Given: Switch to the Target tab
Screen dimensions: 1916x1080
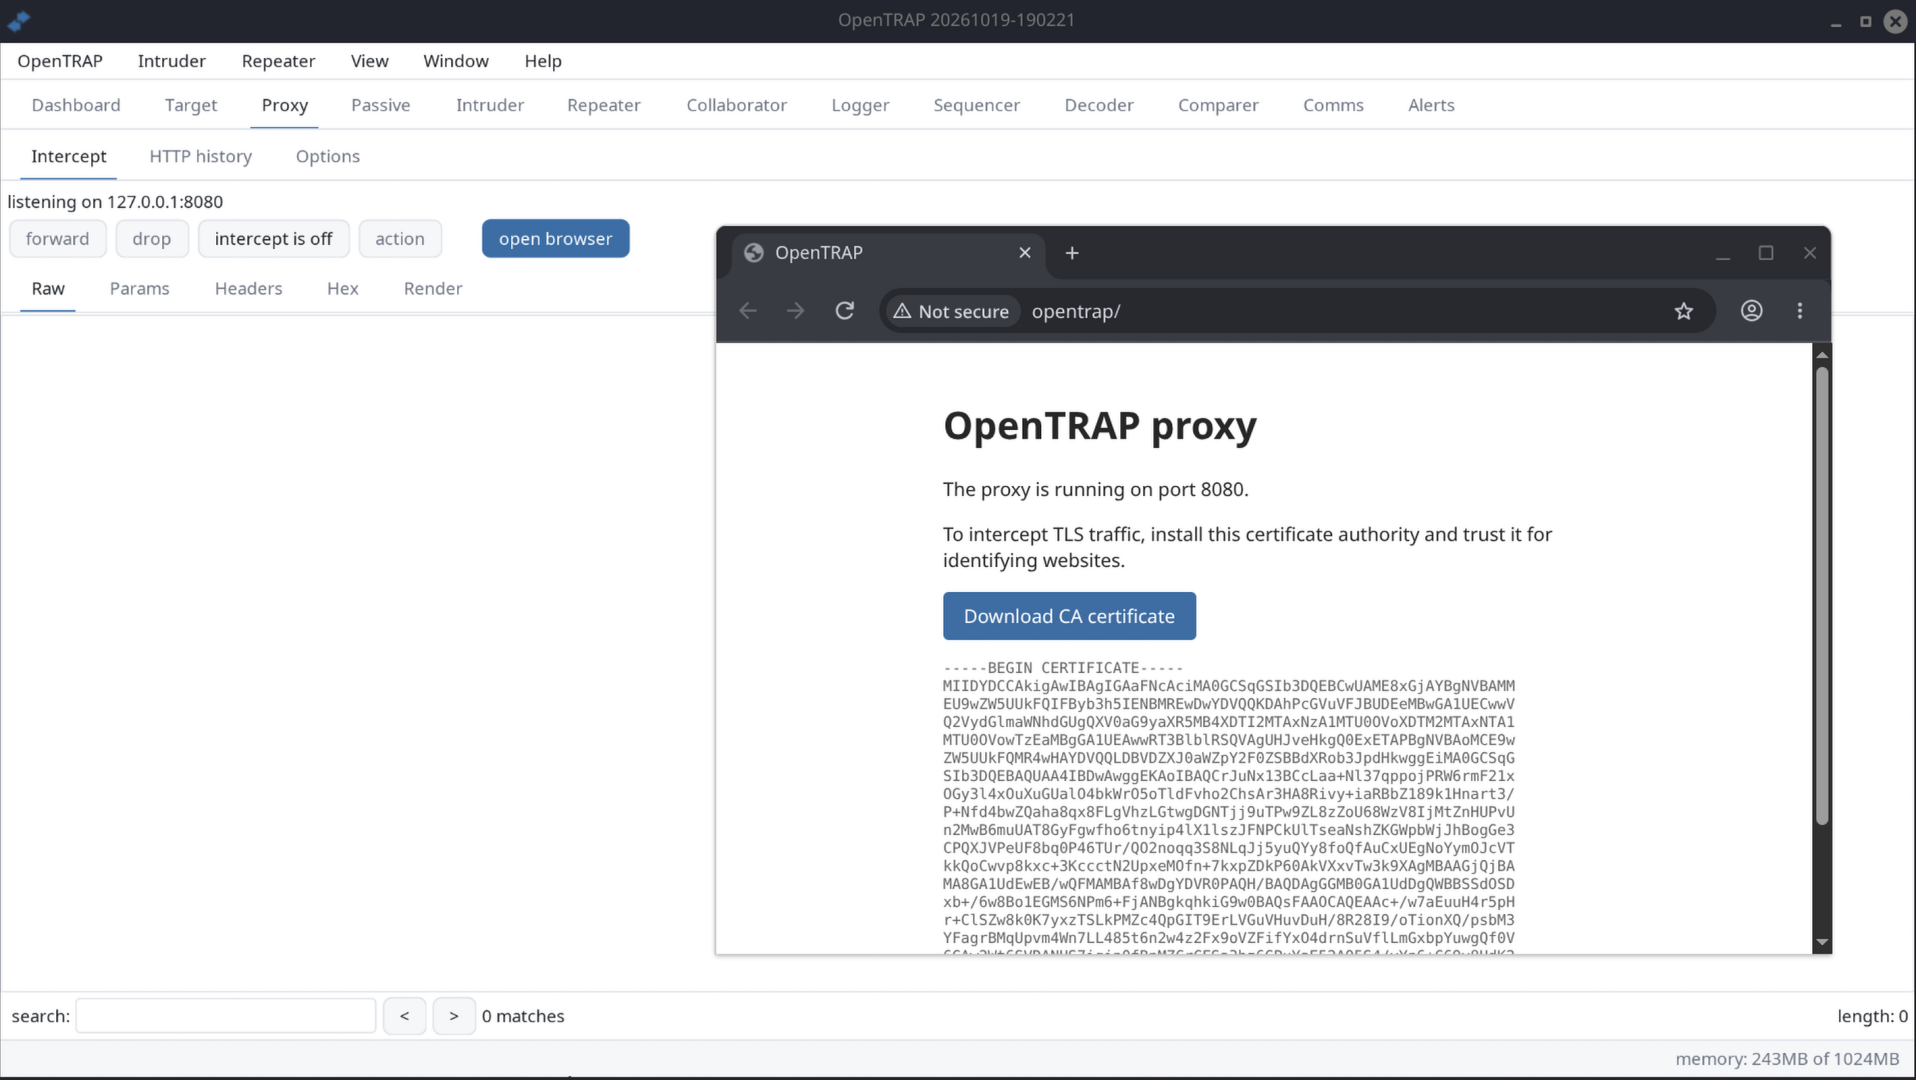Looking at the screenshot, I should tap(191, 105).
